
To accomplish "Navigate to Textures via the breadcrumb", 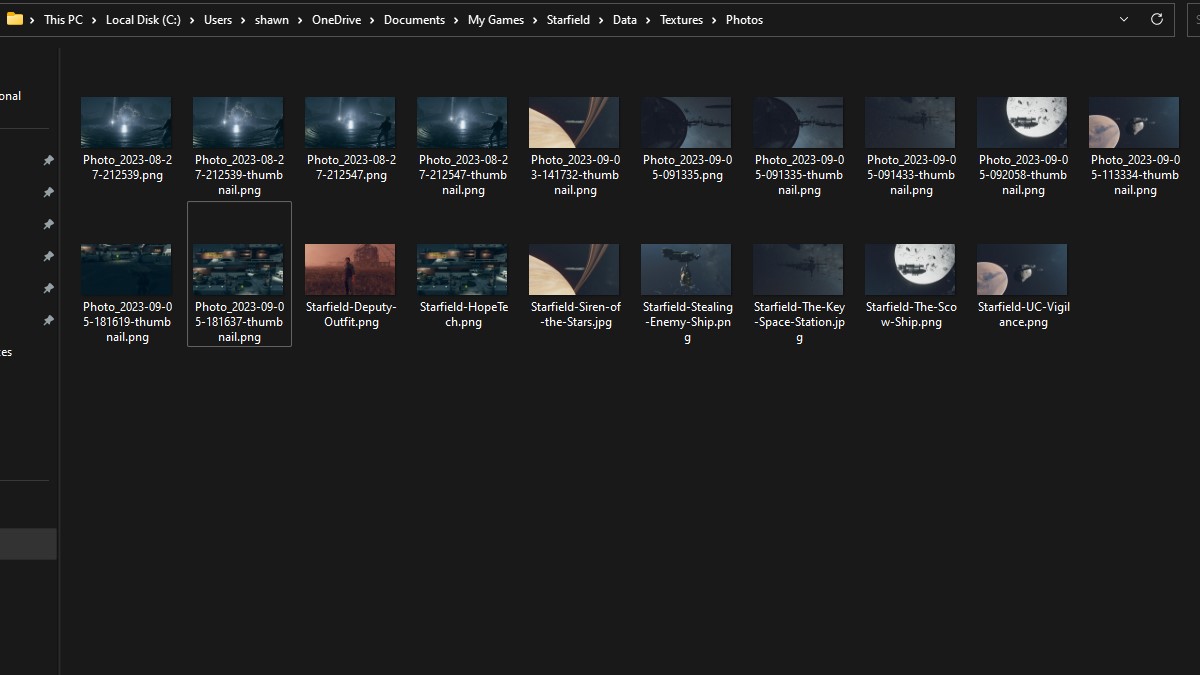I will (x=681, y=19).
